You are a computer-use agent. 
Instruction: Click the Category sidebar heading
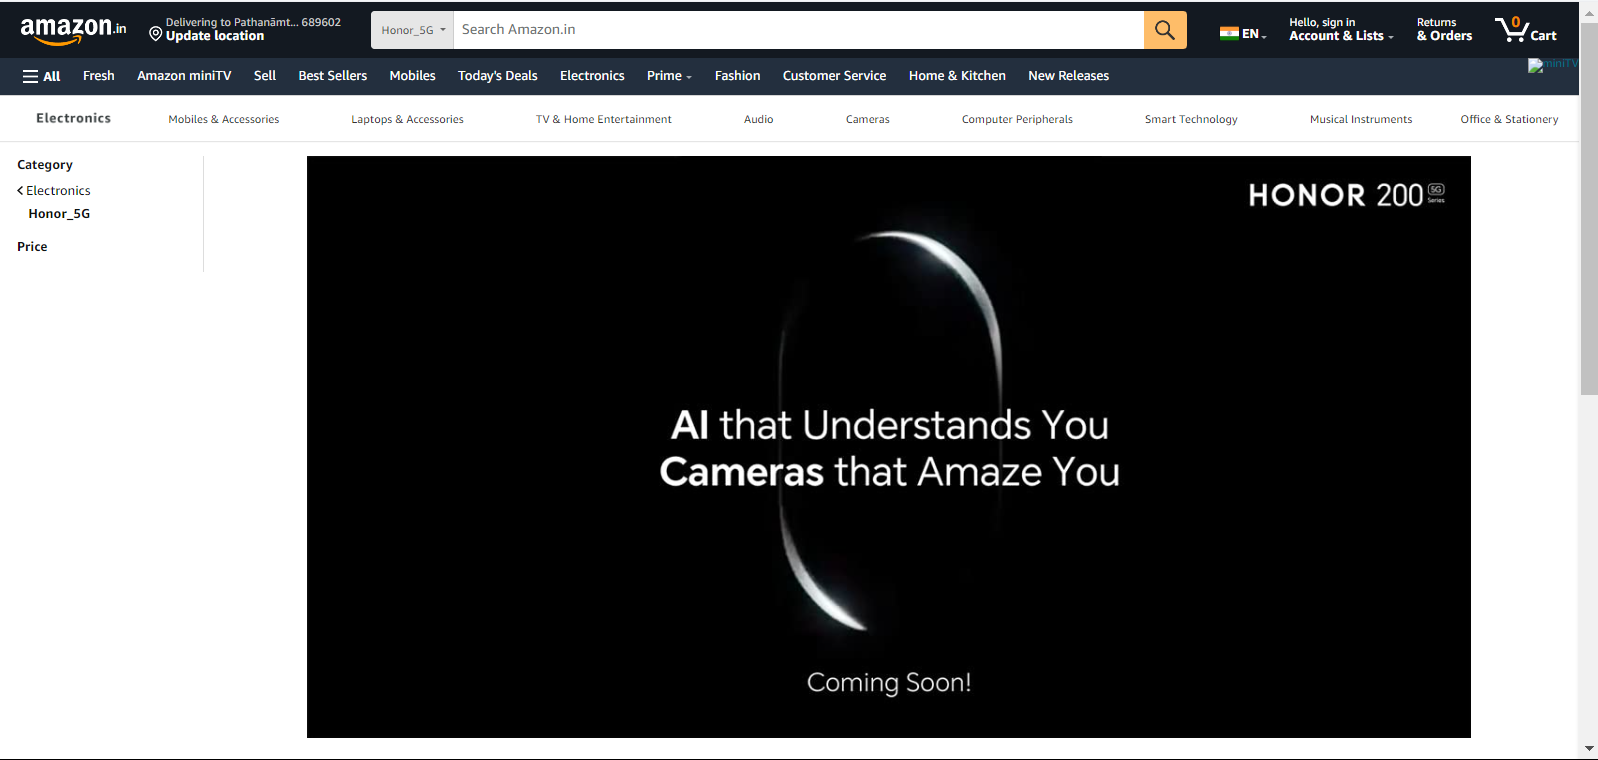coord(45,165)
